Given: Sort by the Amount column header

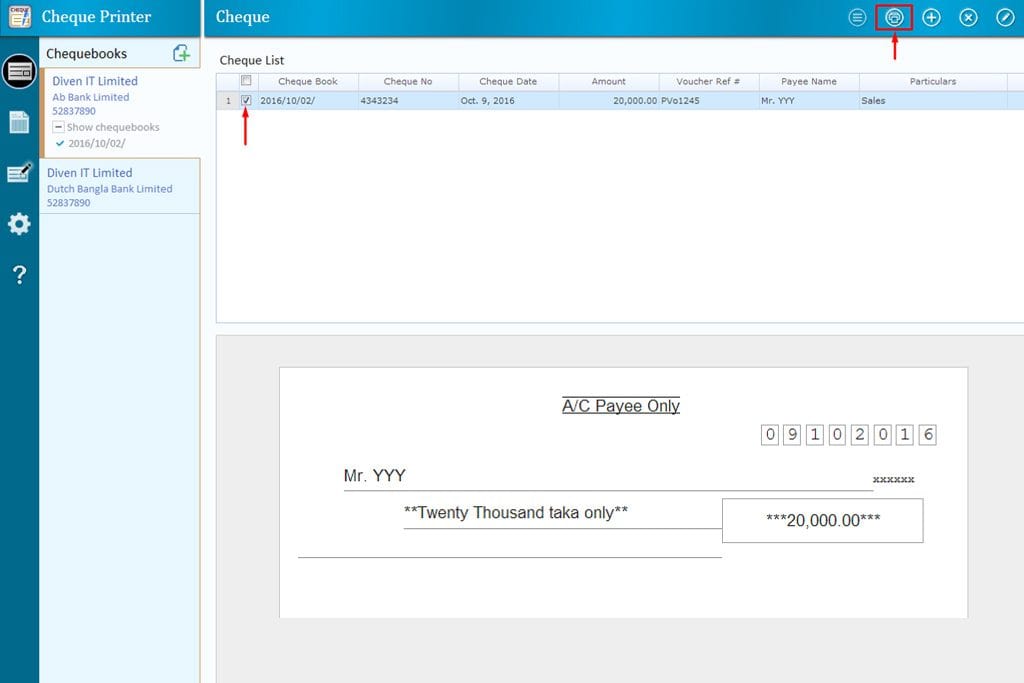Looking at the screenshot, I should 608,81.
